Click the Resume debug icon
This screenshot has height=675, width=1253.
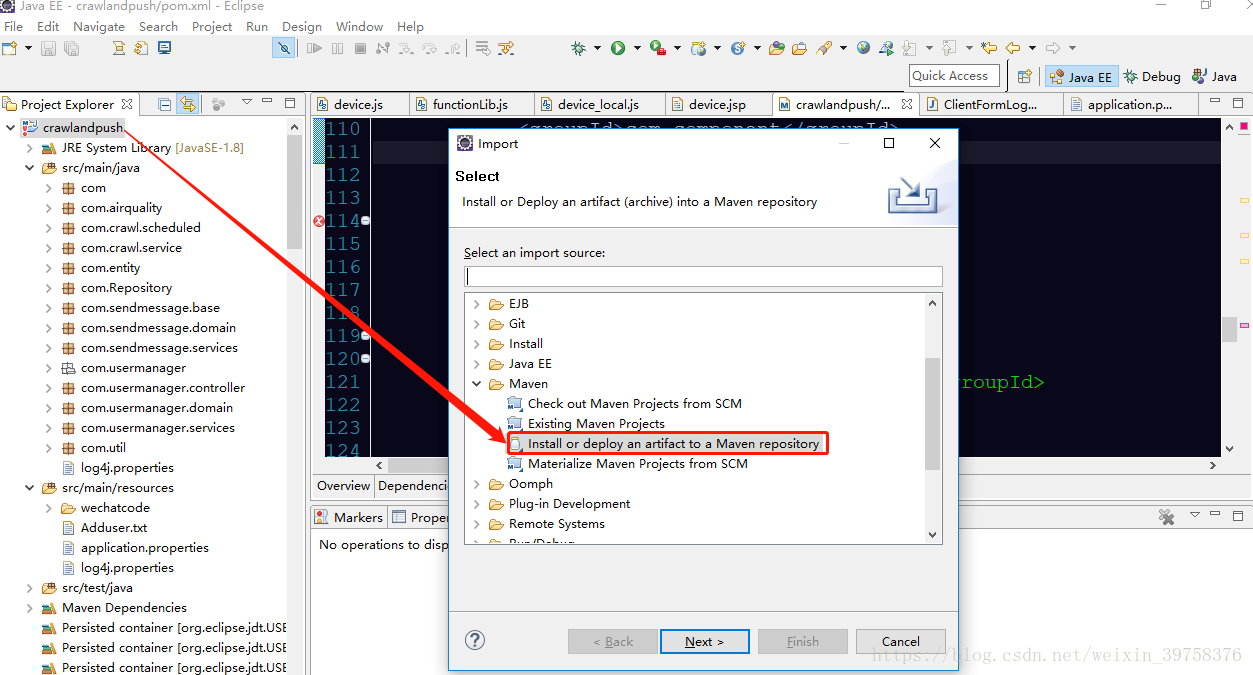pos(314,48)
